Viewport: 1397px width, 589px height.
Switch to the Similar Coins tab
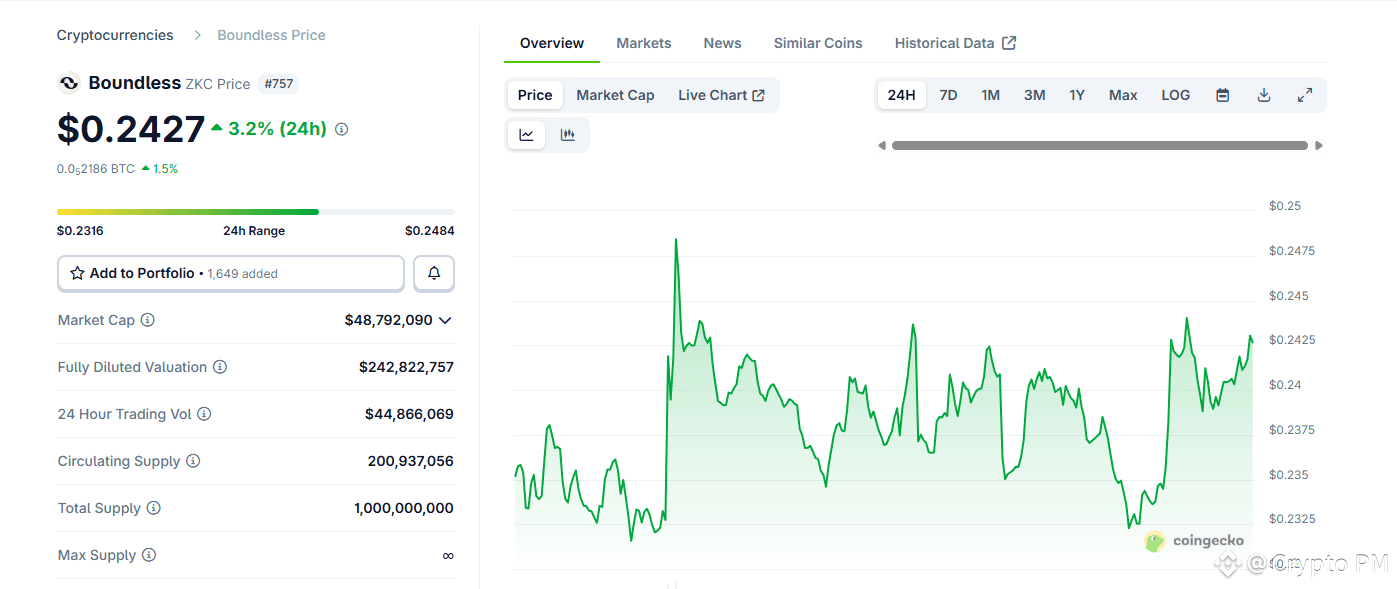817,43
